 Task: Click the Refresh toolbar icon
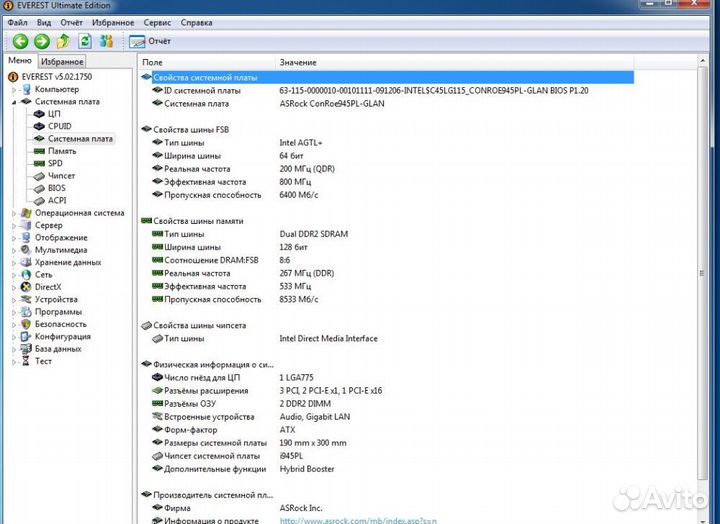point(85,41)
